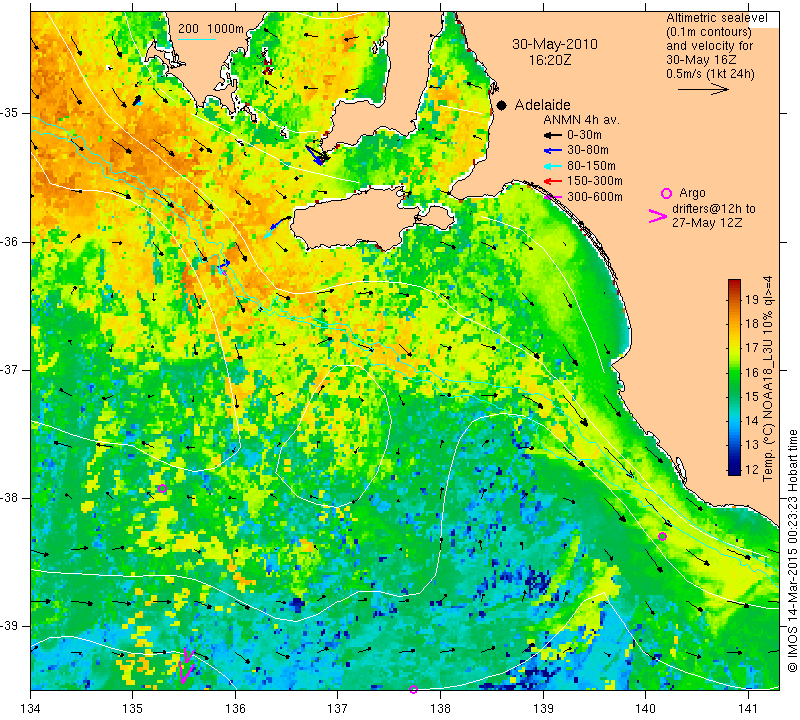Click the 'drifters@12h to' legend text
This screenshot has height=720, width=800.
tap(713, 209)
